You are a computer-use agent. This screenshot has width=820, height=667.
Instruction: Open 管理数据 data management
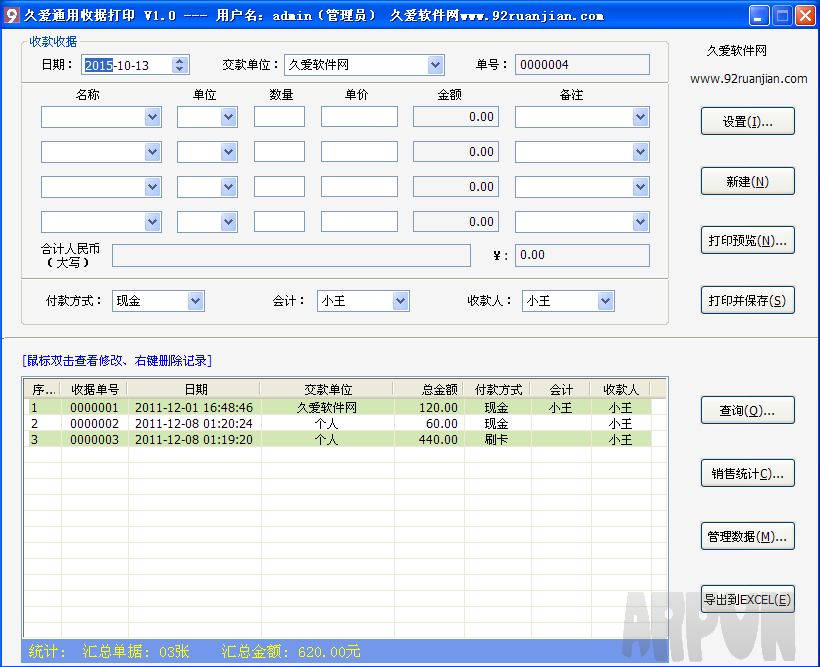(747, 536)
